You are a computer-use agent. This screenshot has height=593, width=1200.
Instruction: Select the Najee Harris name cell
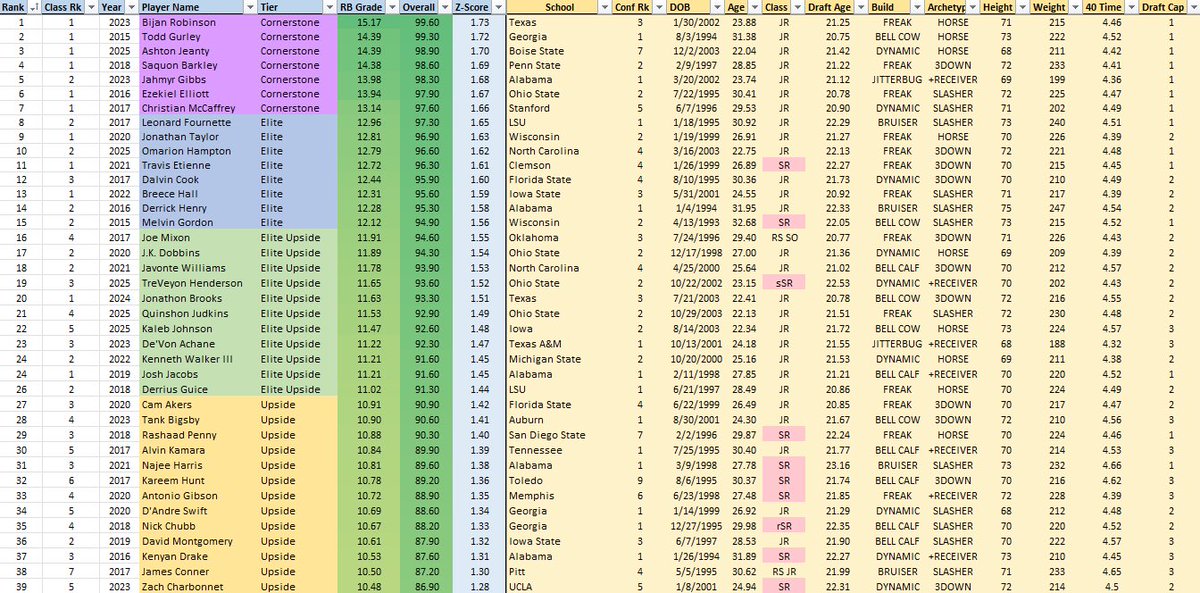[x=198, y=465]
